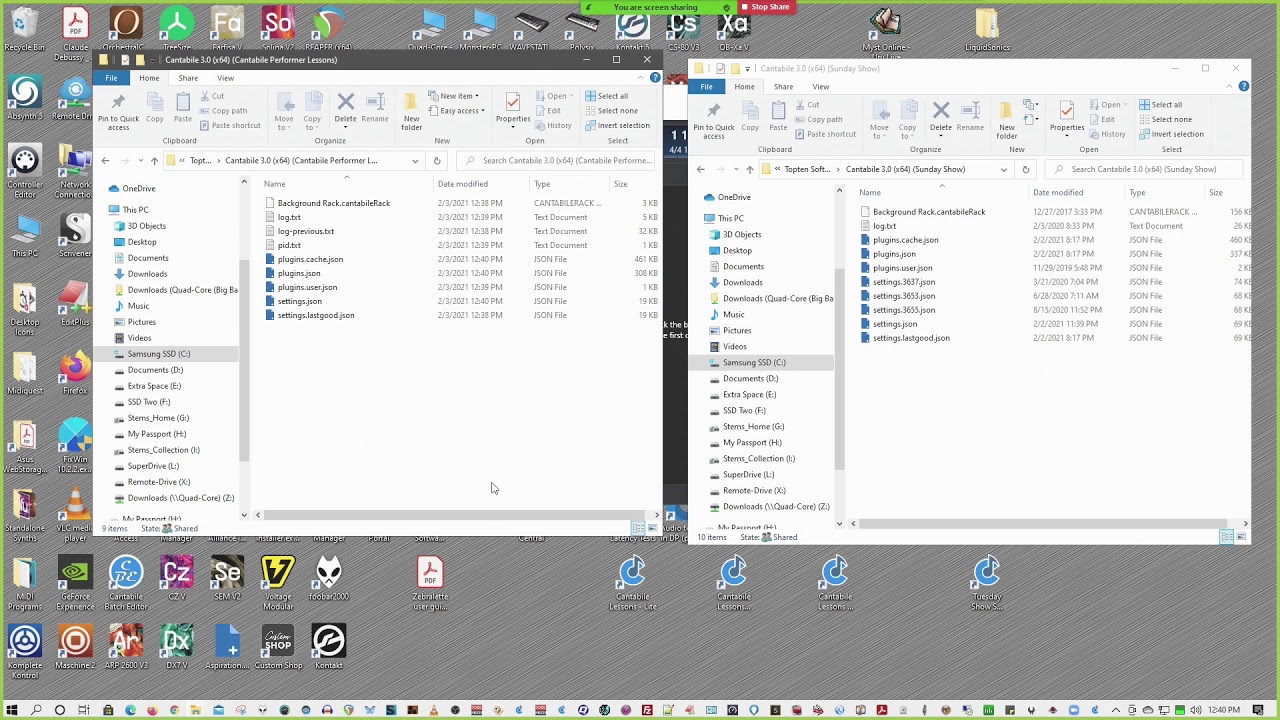Open Tuesday Show desktop shortcut
1280x720 pixels.
pyautogui.click(x=986, y=585)
